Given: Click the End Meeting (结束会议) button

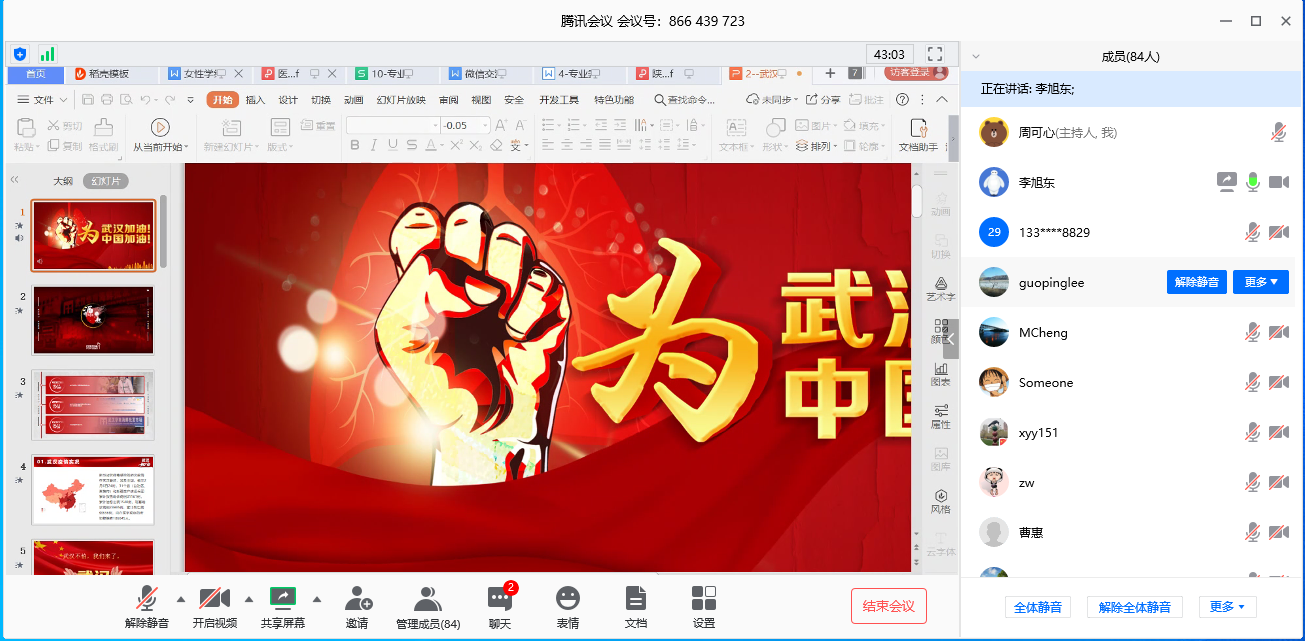Looking at the screenshot, I should (888, 606).
